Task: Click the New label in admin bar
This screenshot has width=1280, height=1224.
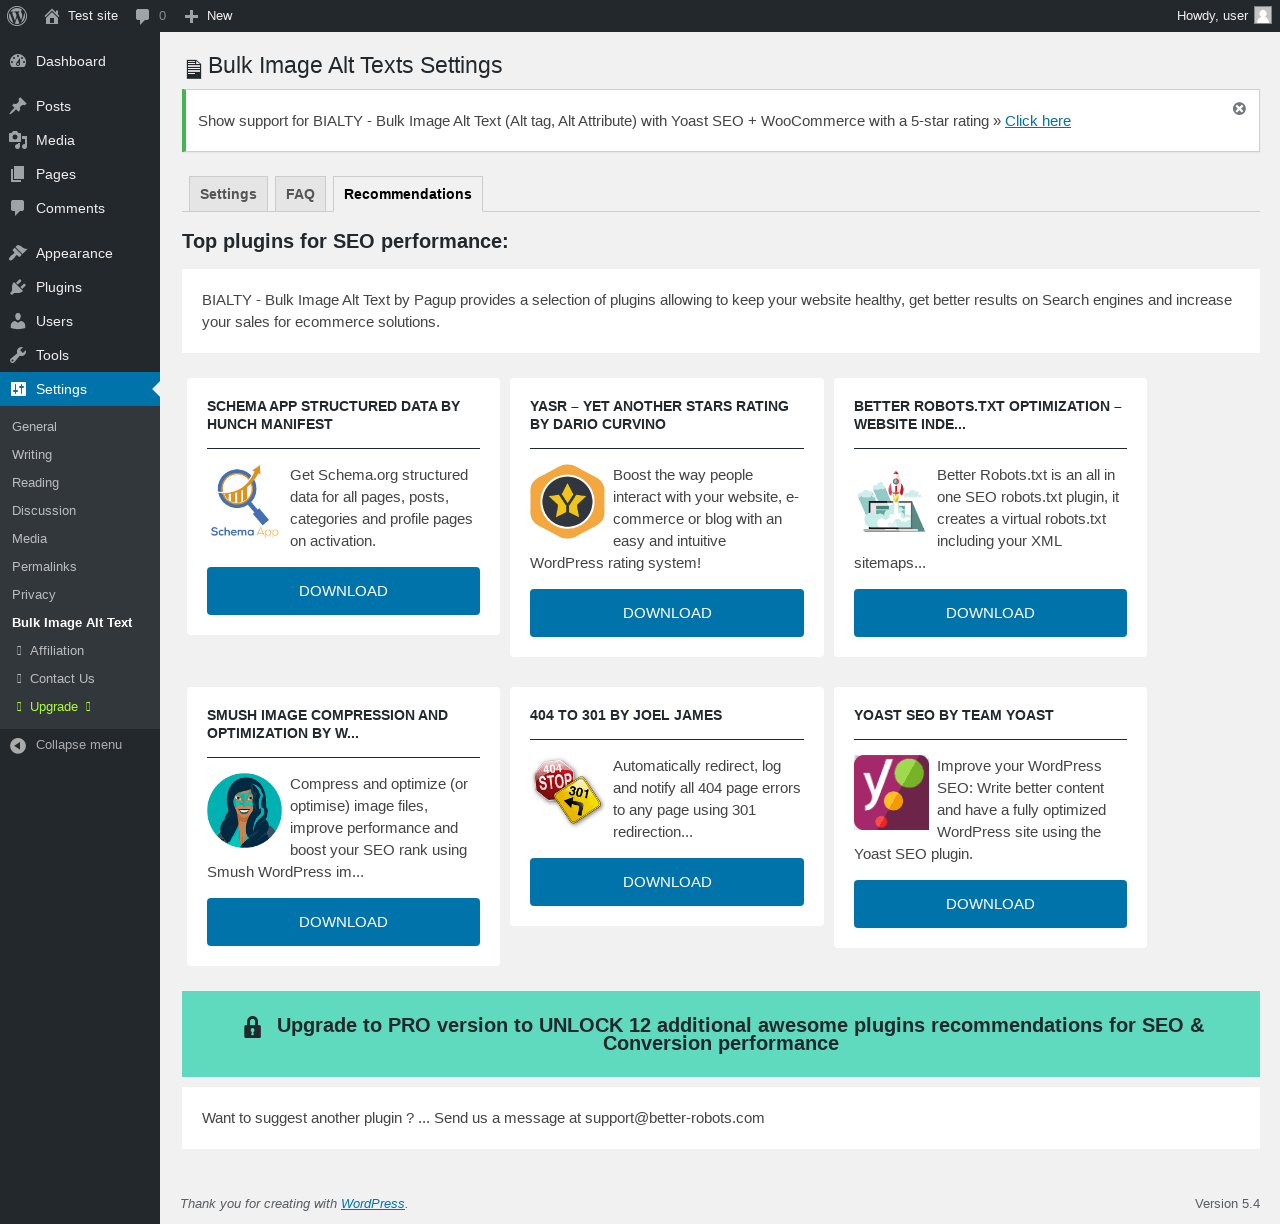Action: [219, 16]
